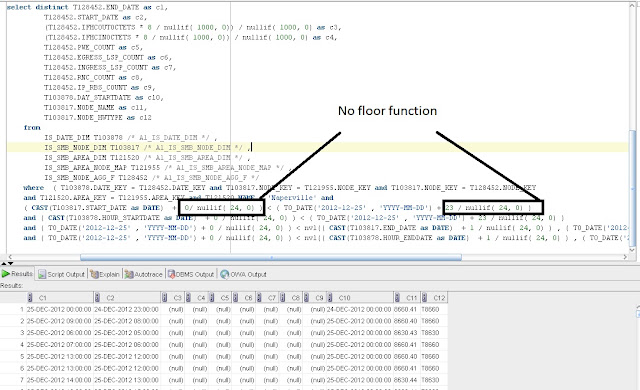This screenshot has height=390, width=640.
Task: Click the sort icon in column C2 header
Action: 97,297
